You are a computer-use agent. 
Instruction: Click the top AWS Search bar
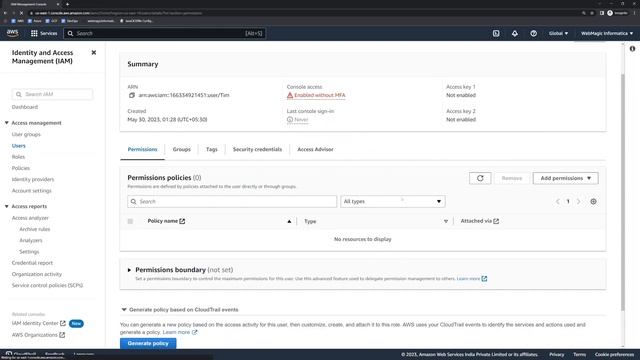click(165, 33)
